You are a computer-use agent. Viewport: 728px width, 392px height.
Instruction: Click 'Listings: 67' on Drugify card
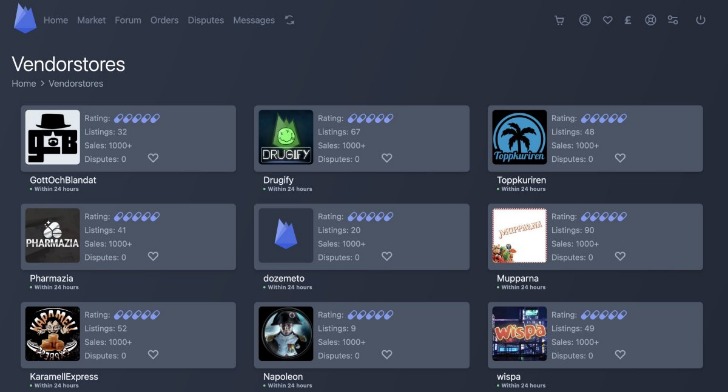[339, 132]
